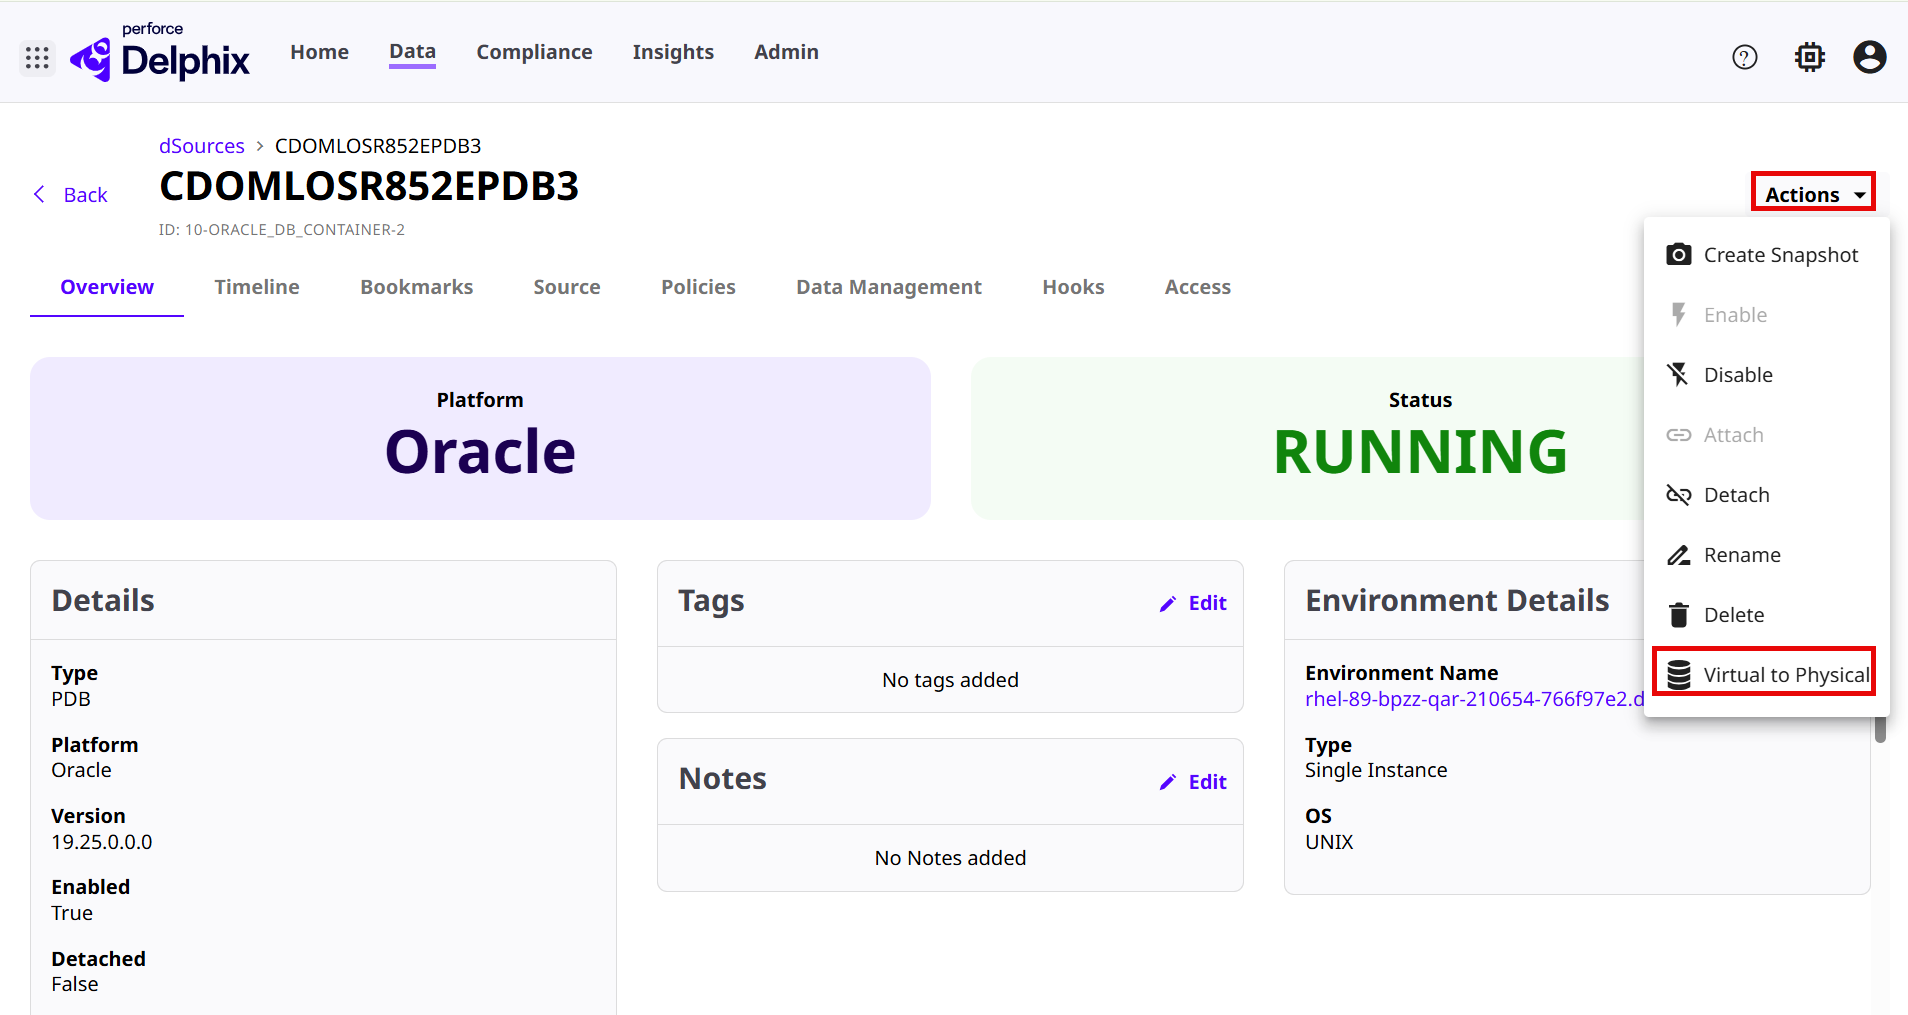Open the Source tab

coord(567,287)
